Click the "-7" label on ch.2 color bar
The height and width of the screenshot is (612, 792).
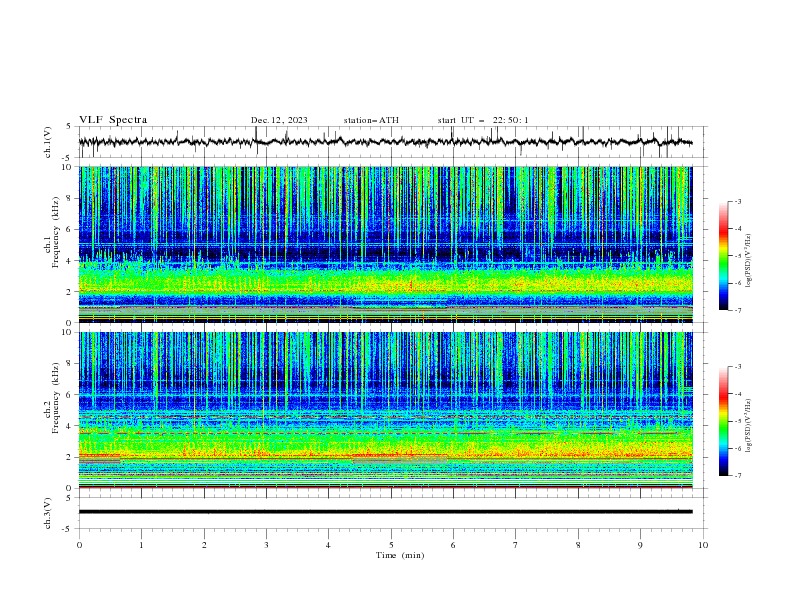coord(737,475)
